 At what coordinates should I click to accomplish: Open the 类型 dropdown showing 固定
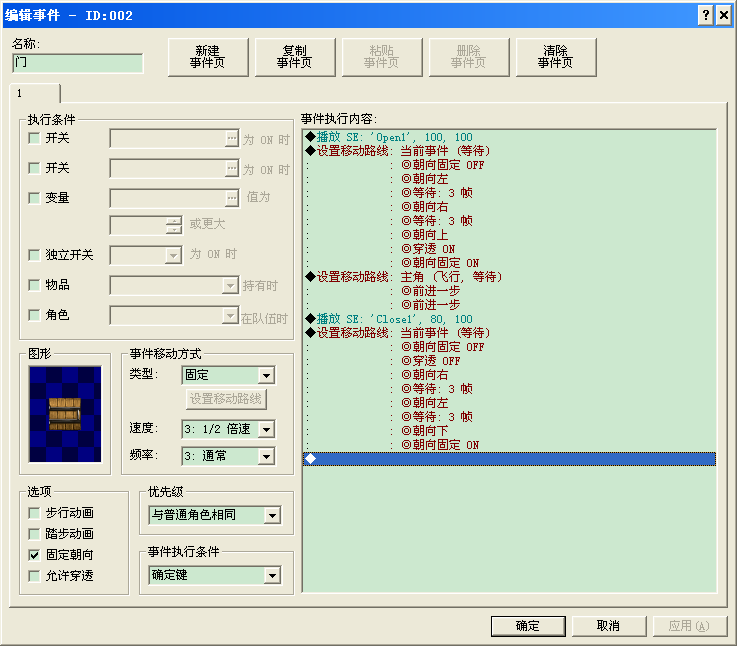(x=228, y=375)
